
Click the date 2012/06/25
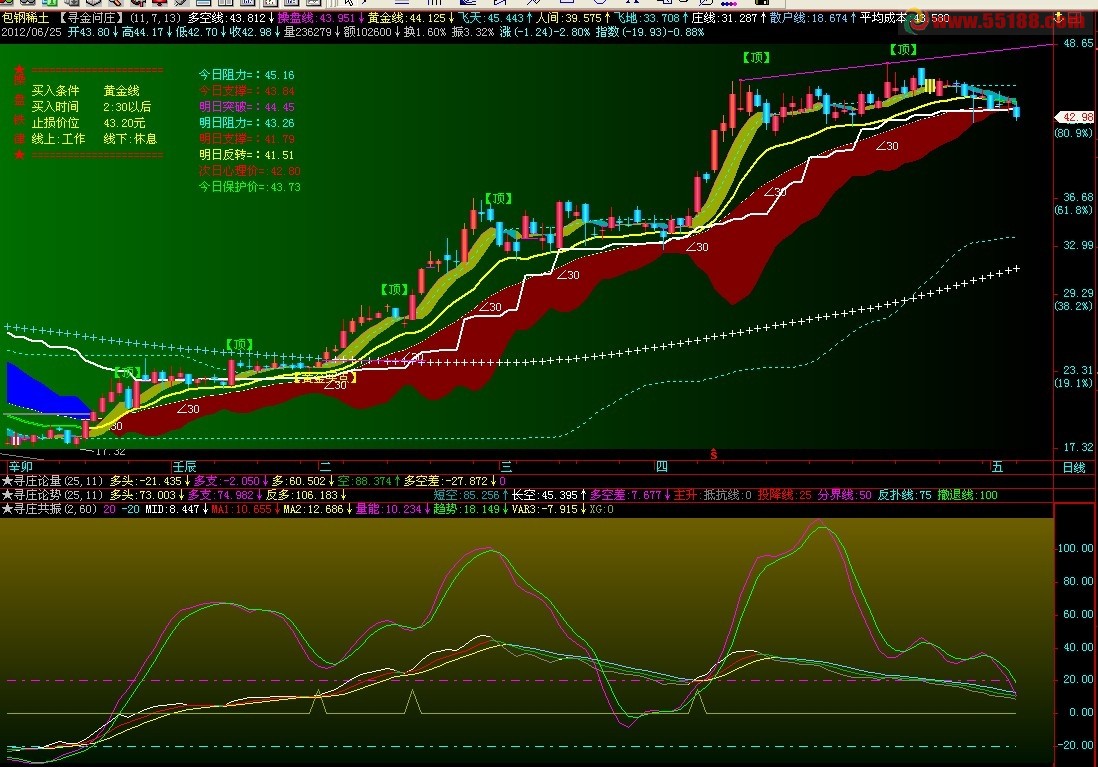(x=31, y=32)
